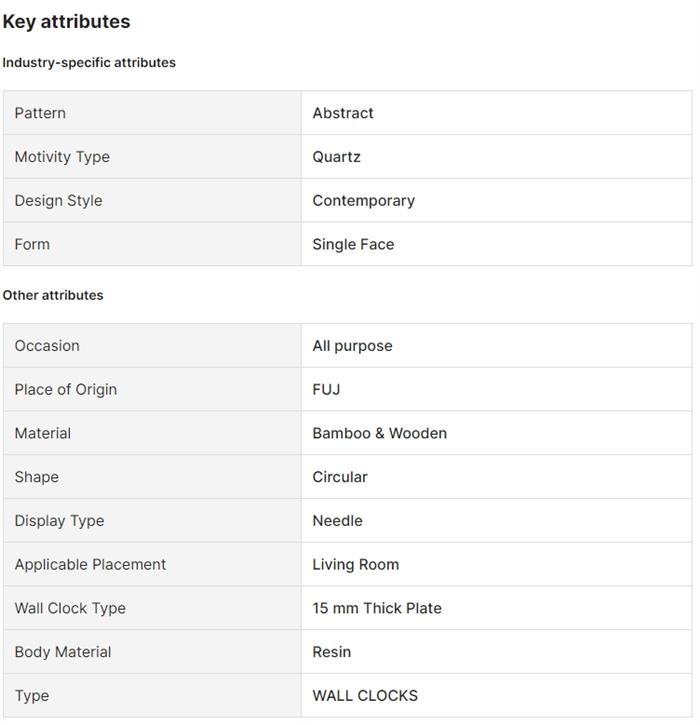The image size is (700, 725).
Task: Select the Industry-specific attributes subheading
Action: [89, 62]
